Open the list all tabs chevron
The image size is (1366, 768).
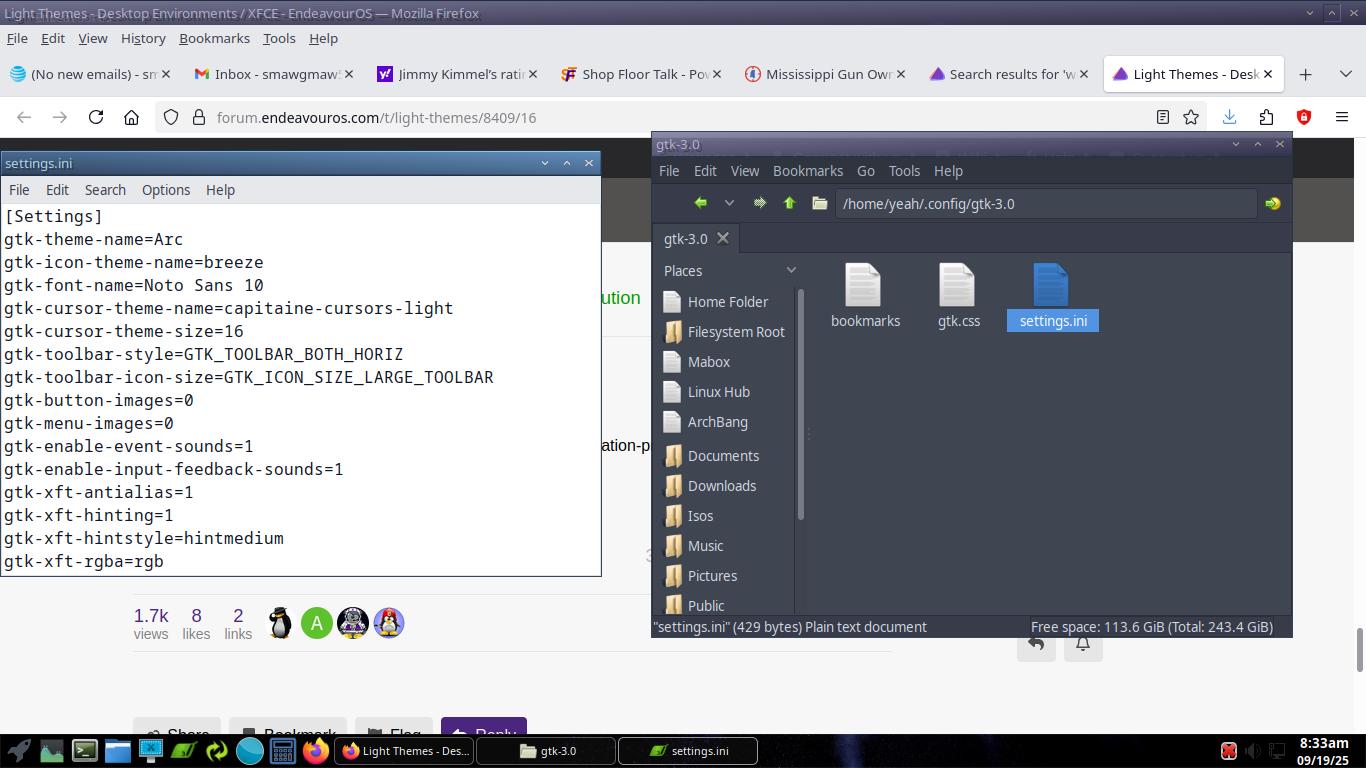tap(1345, 74)
